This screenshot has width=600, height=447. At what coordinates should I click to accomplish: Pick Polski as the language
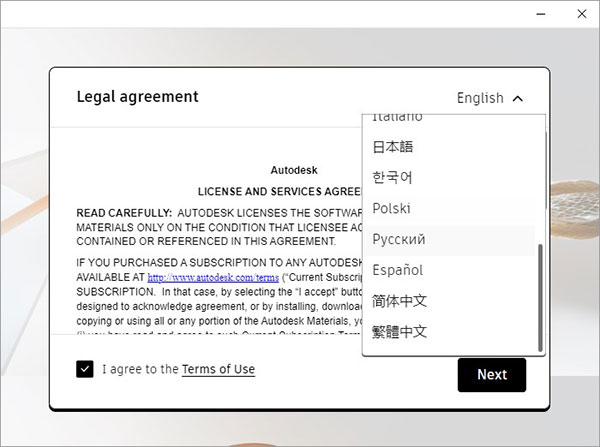click(392, 209)
